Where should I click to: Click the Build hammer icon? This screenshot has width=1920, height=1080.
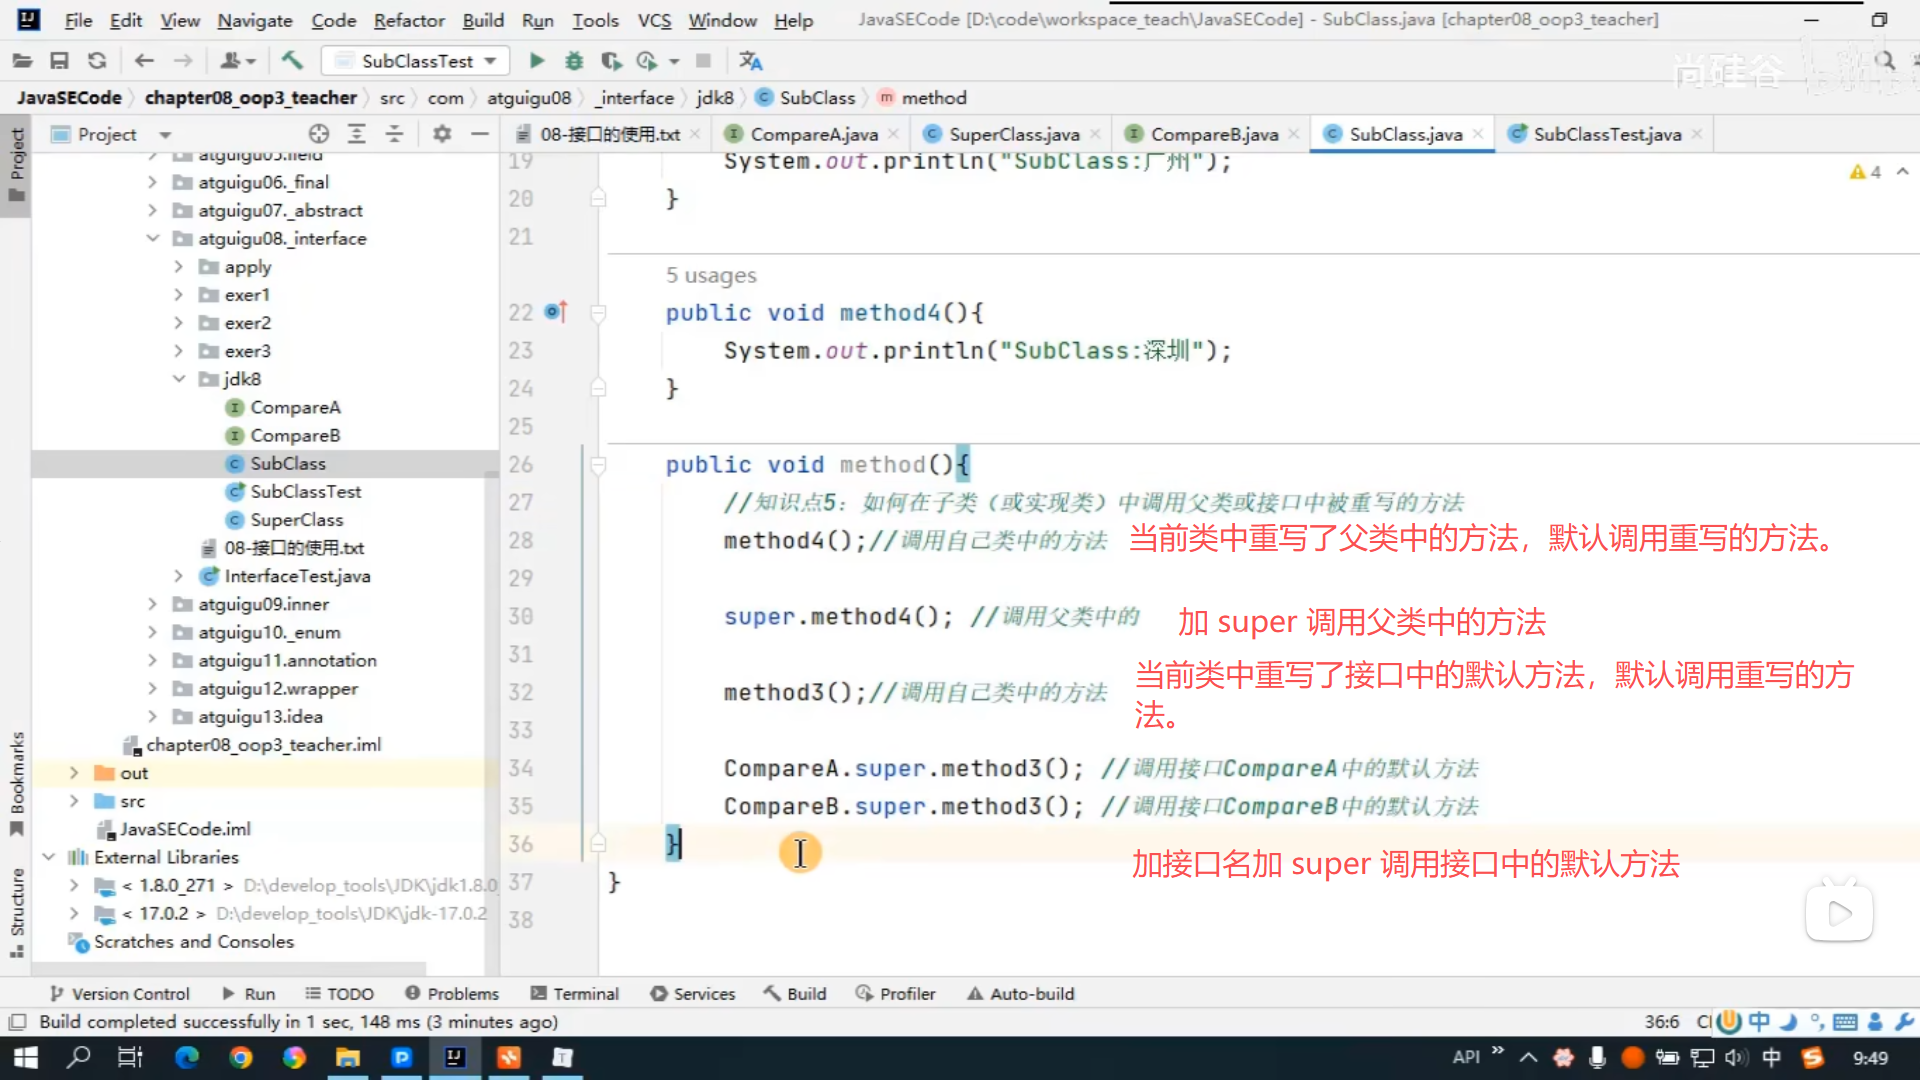(x=292, y=61)
